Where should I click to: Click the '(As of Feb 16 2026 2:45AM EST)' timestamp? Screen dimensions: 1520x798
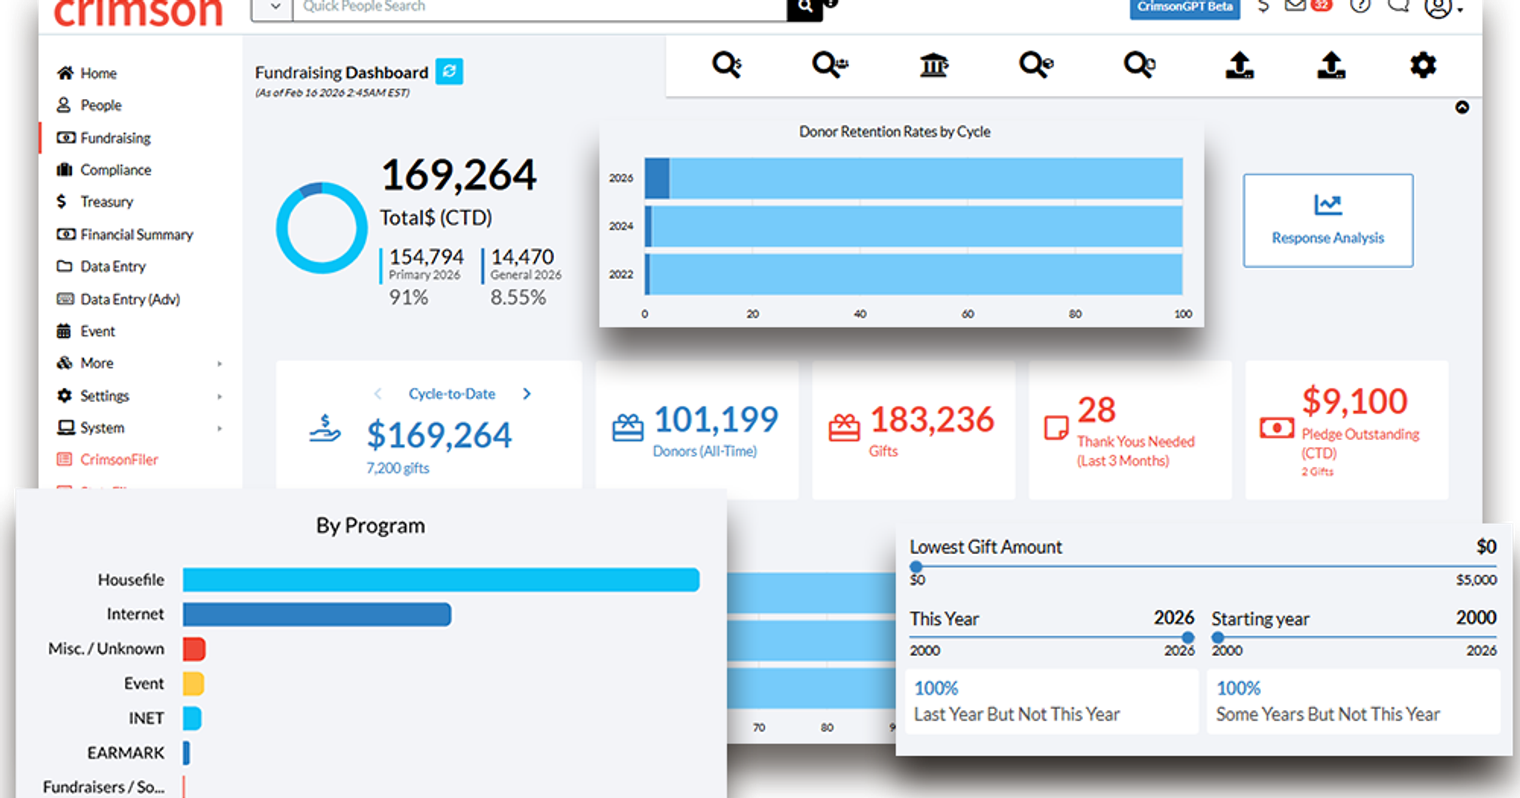(332, 93)
